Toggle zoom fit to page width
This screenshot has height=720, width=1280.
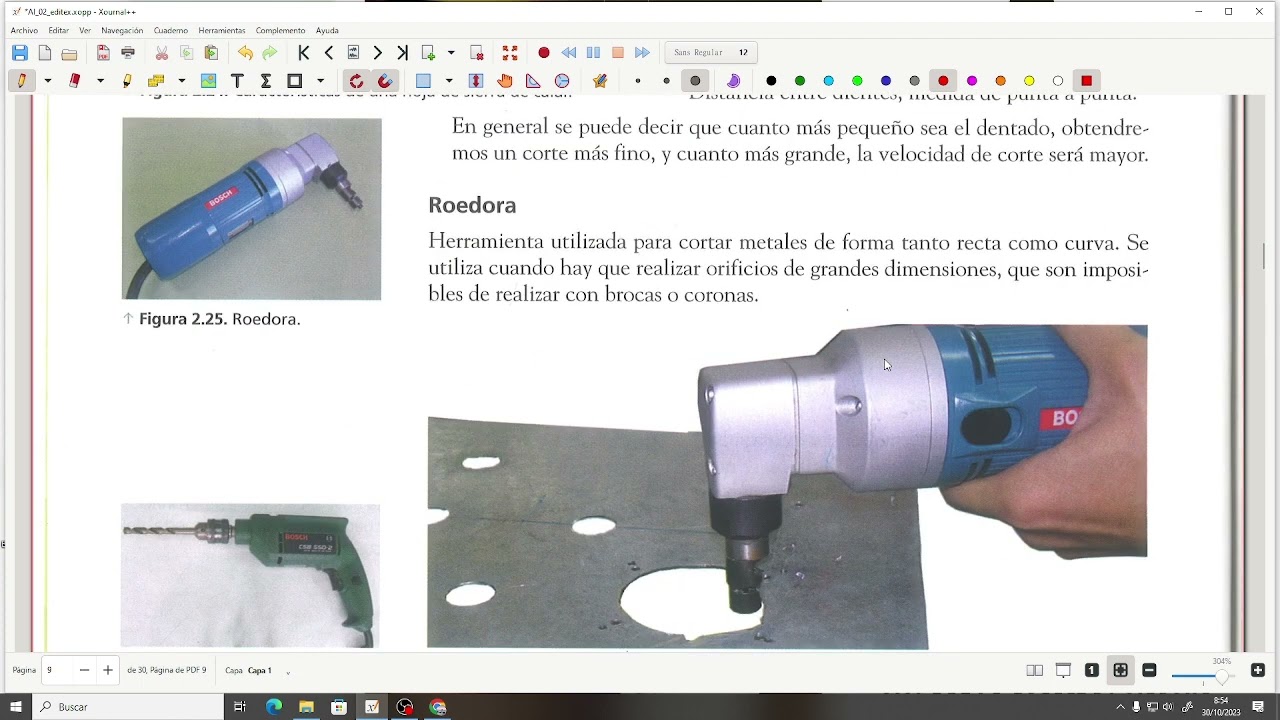(x=1120, y=671)
